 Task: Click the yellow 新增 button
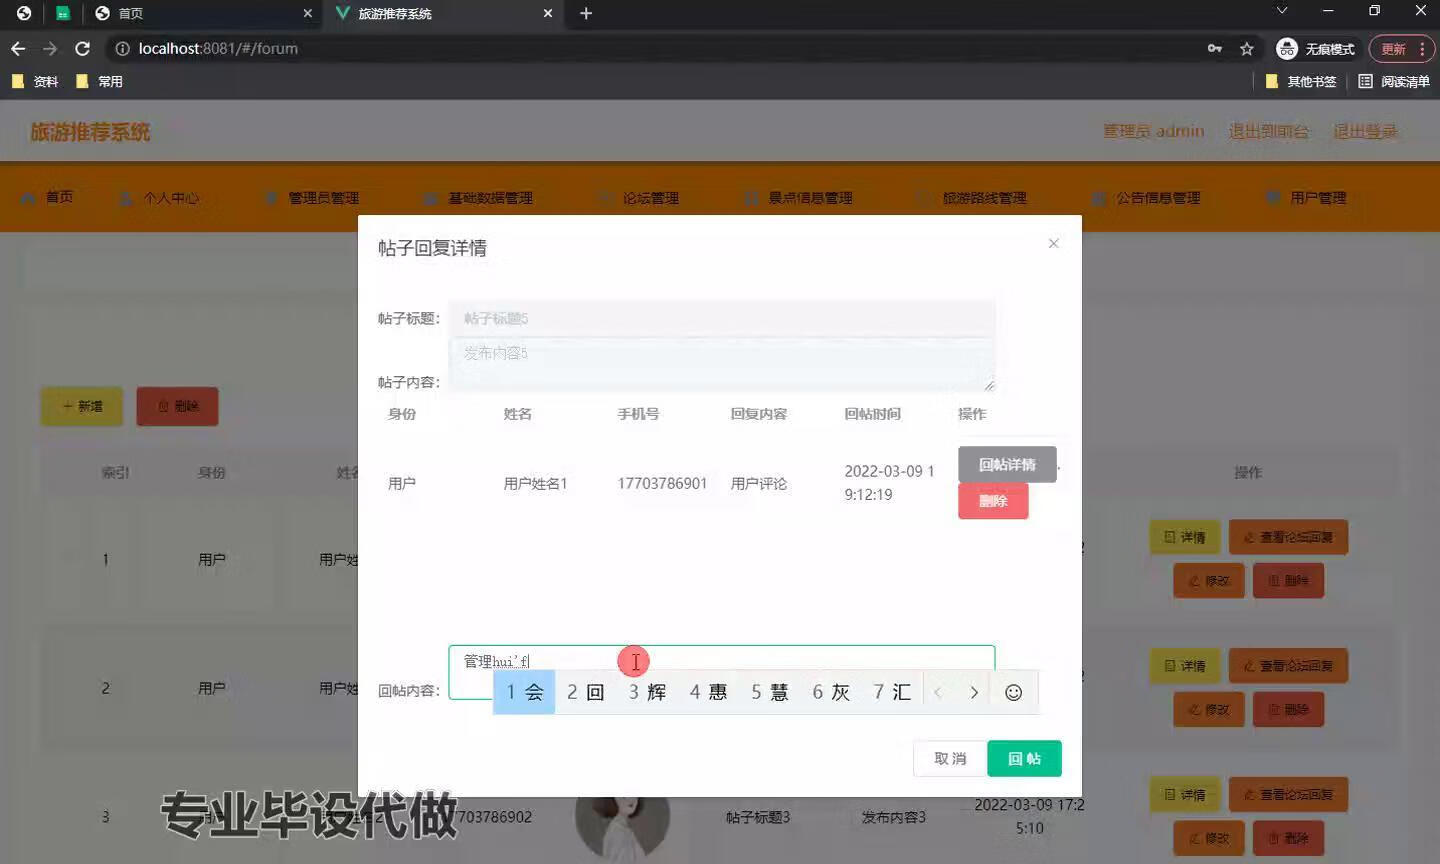[x=82, y=406]
